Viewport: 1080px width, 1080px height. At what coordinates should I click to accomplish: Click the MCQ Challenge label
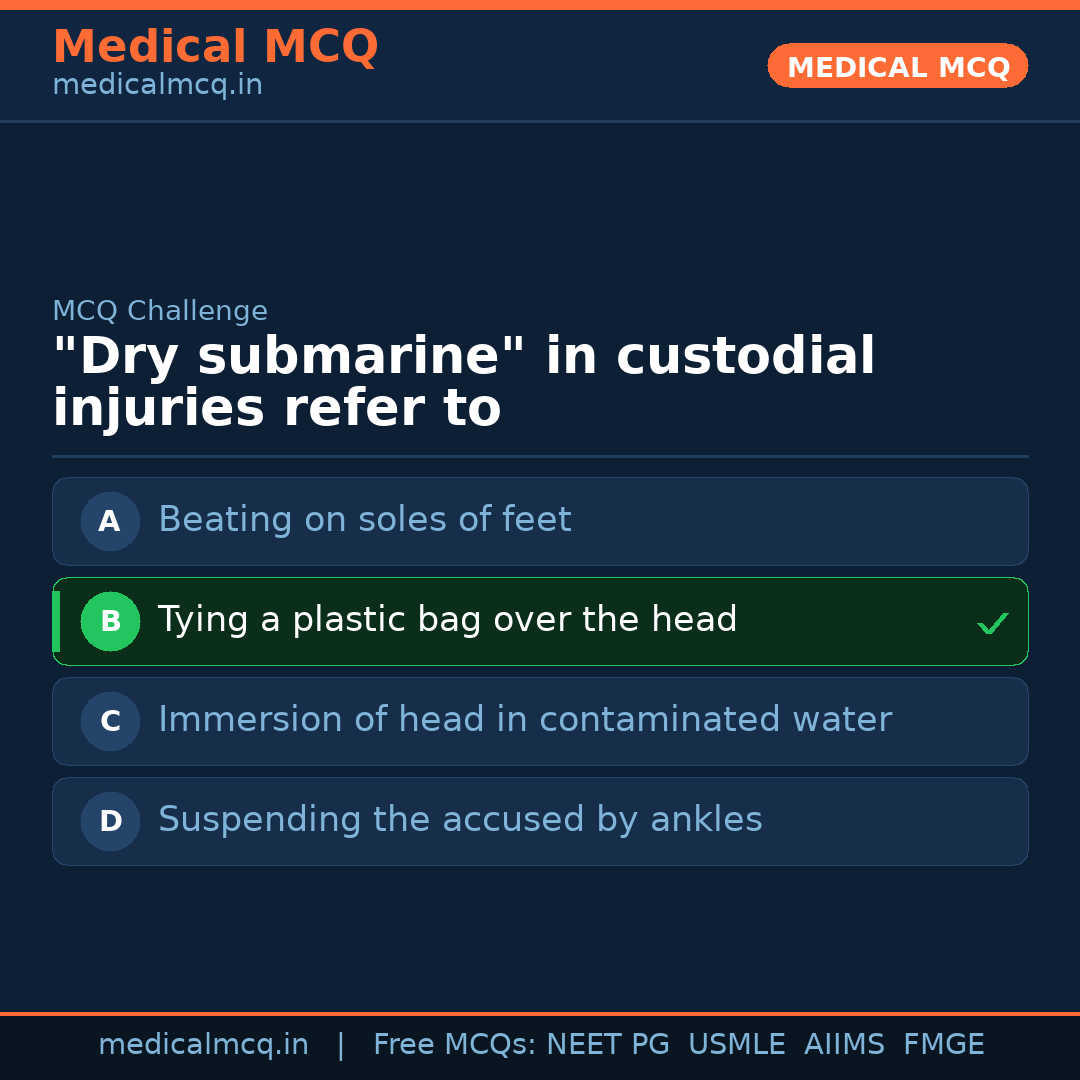[x=160, y=311]
